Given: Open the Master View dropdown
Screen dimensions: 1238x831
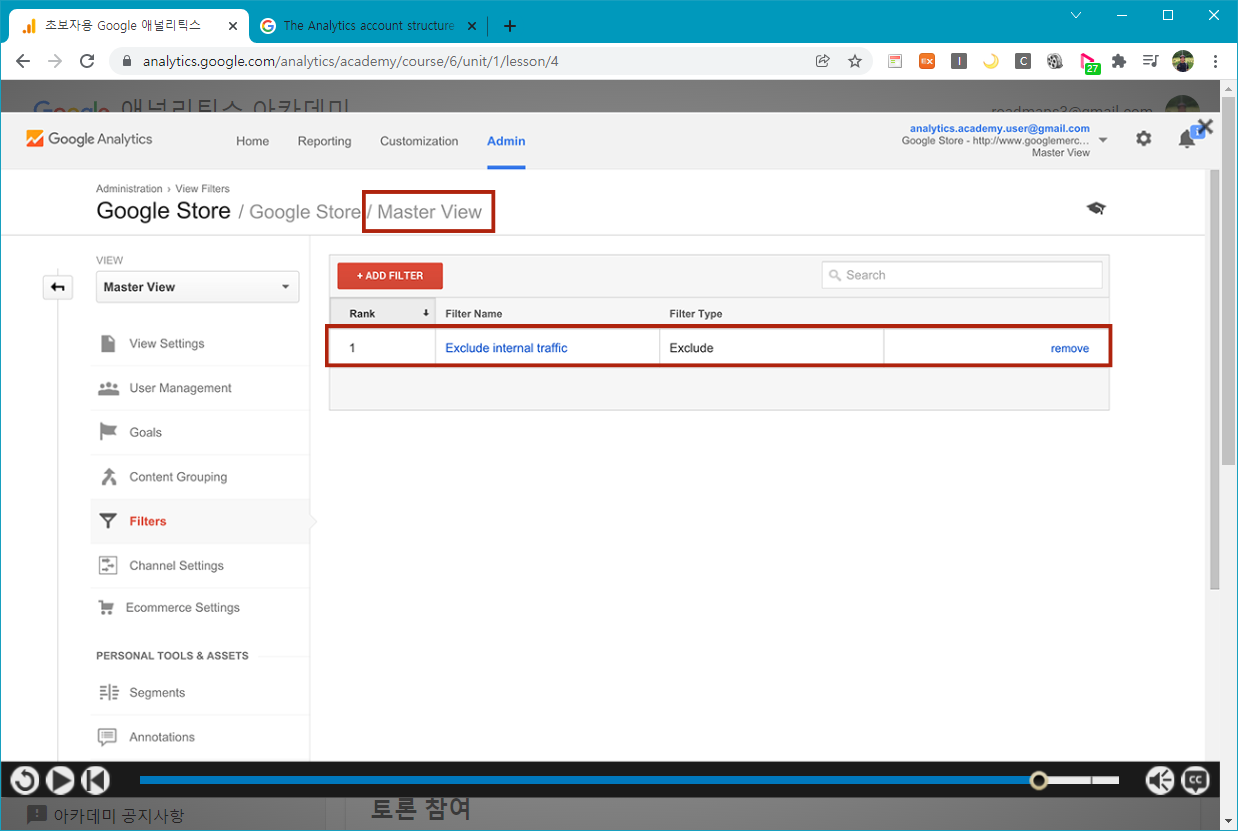Looking at the screenshot, I should pyautogui.click(x=198, y=287).
